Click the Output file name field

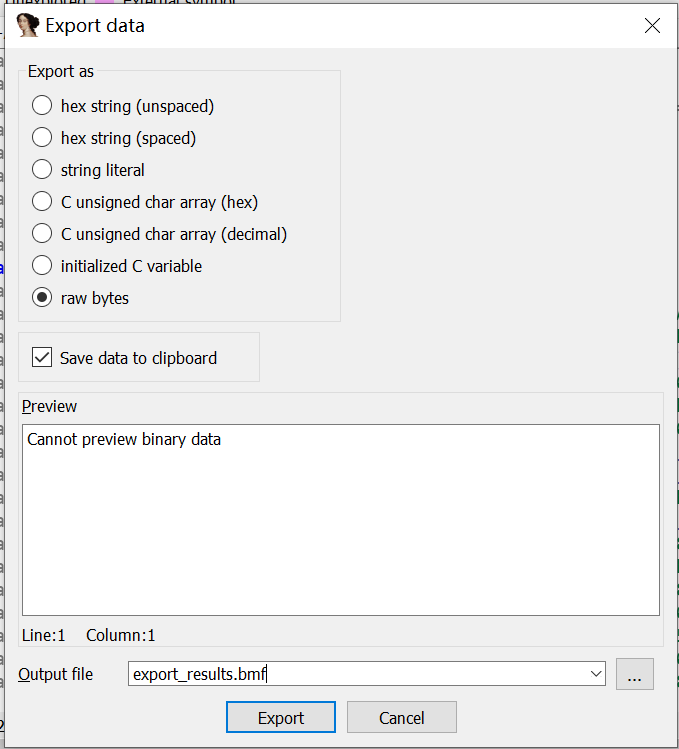[x=360, y=674]
